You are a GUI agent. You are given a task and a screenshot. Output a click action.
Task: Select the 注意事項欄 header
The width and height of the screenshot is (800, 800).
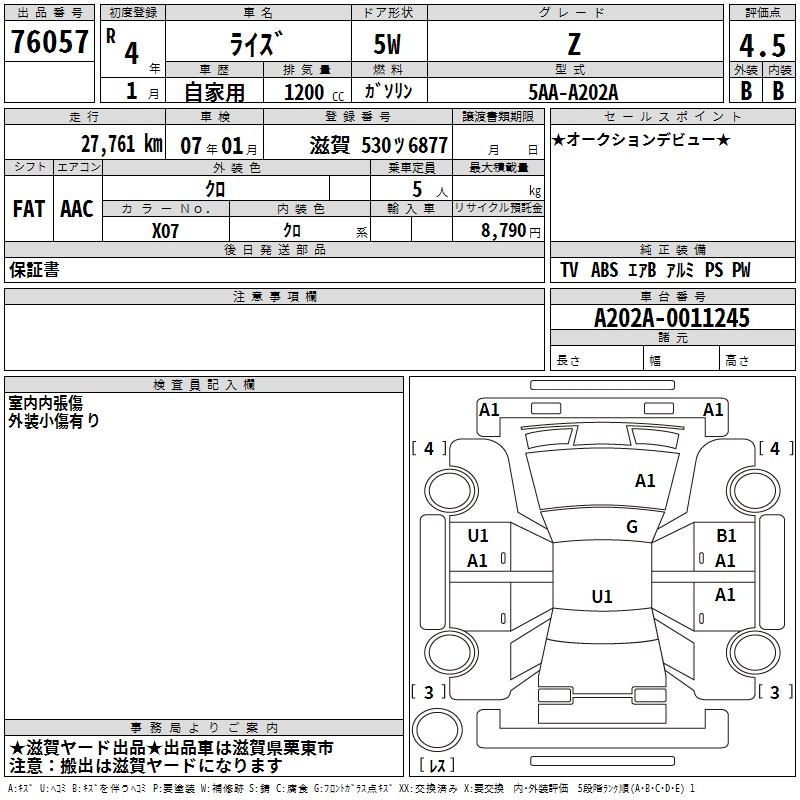275,296
